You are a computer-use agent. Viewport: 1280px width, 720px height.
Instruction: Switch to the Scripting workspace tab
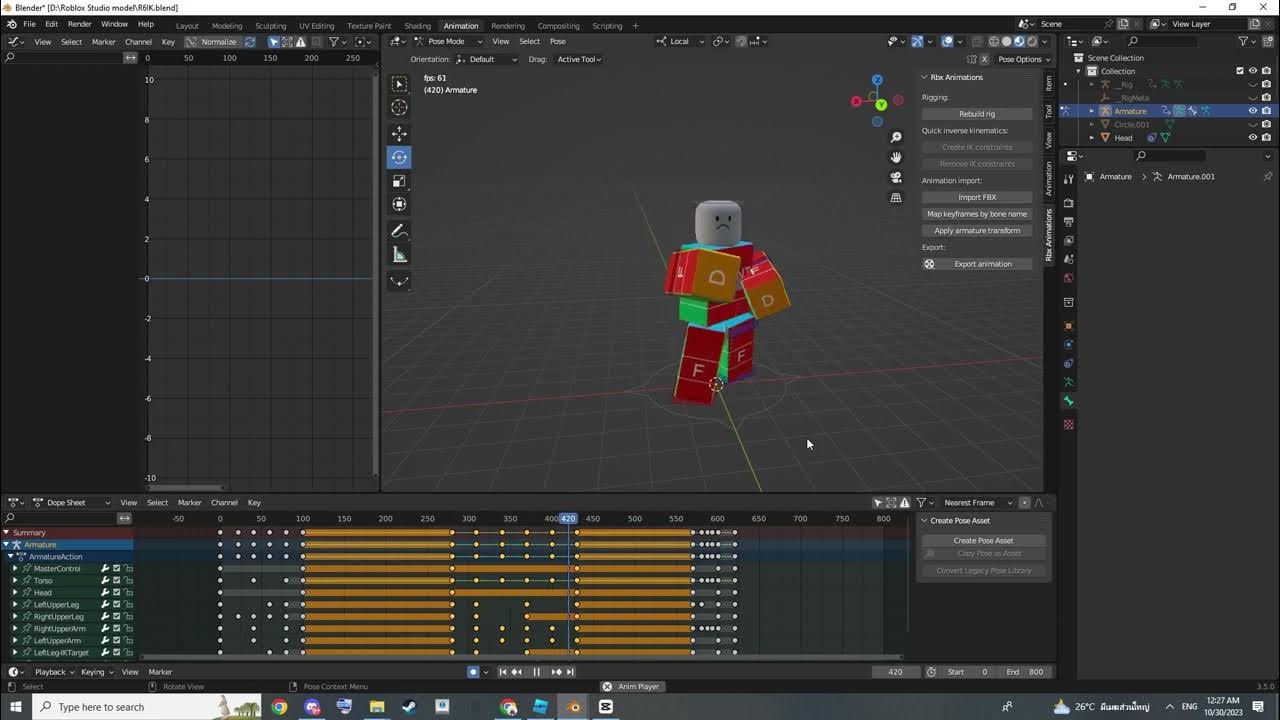pyautogui.click(x=607, y=26)
